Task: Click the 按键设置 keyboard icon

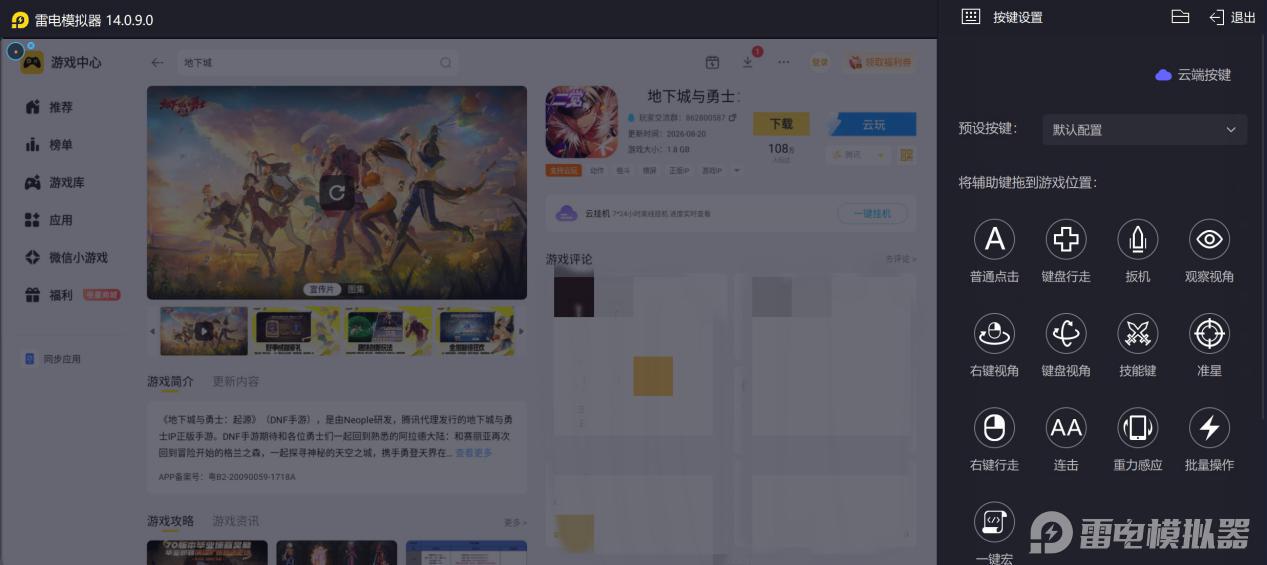Action: (x=970, y=17)
